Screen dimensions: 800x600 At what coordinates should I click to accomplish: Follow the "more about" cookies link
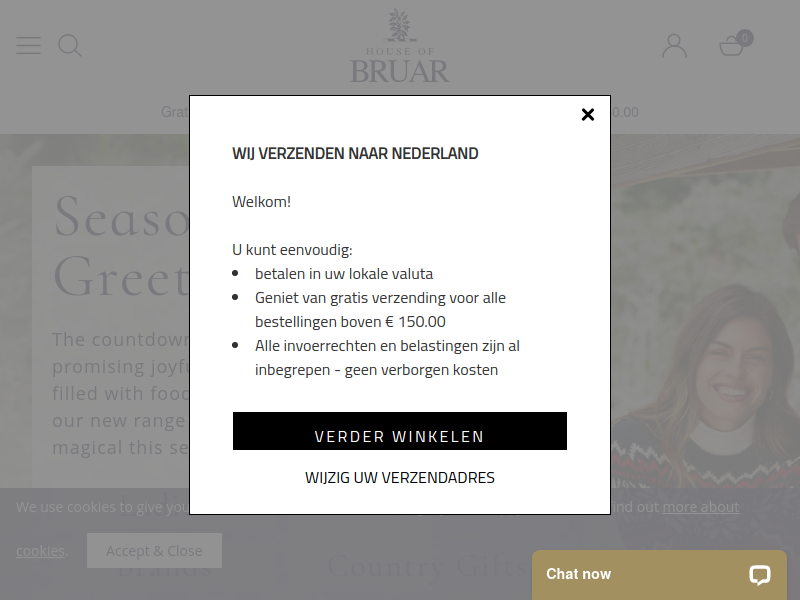click(701, 507)
